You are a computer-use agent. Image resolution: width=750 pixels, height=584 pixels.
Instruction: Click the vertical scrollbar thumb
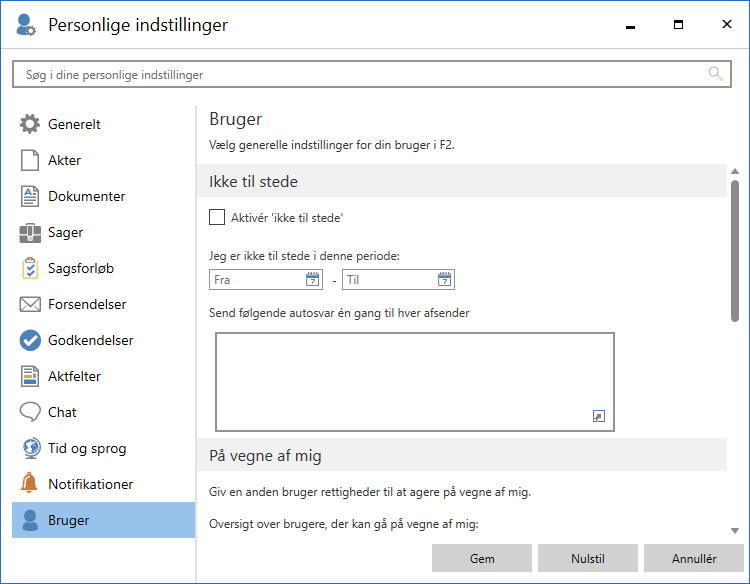pos(735,251)
